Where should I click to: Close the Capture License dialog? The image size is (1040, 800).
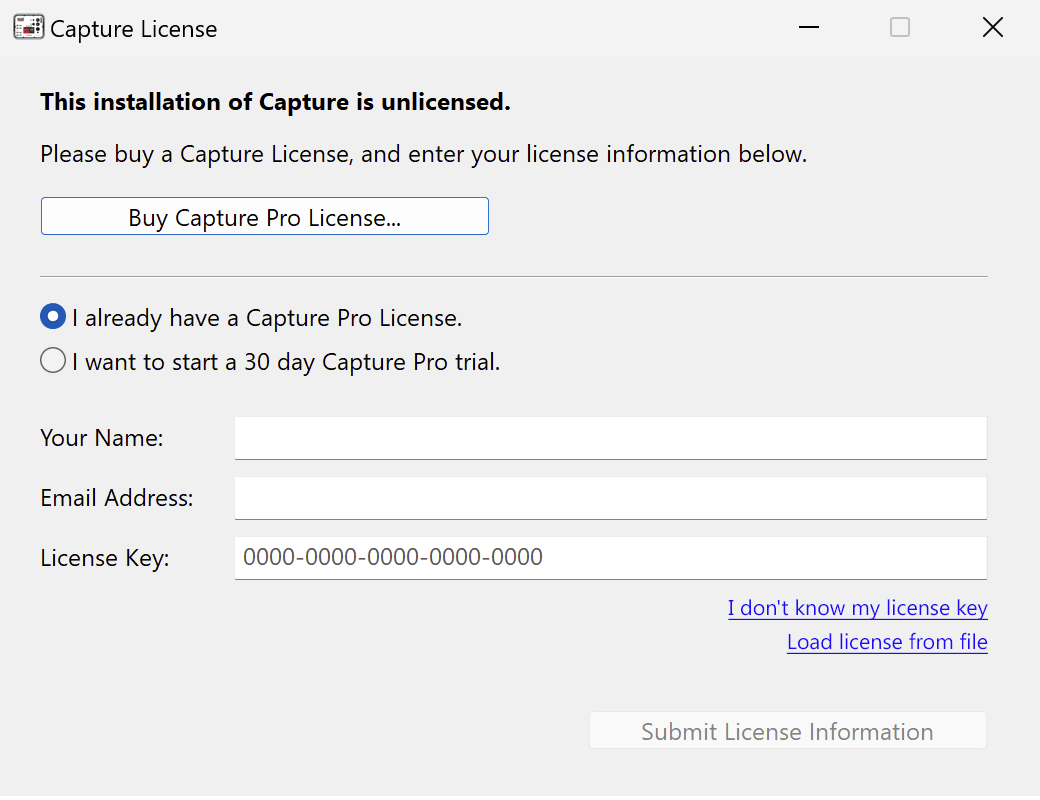pos(992,27)
